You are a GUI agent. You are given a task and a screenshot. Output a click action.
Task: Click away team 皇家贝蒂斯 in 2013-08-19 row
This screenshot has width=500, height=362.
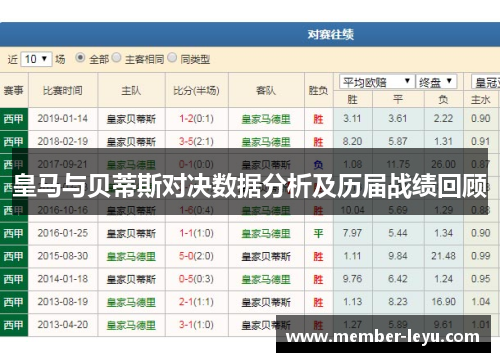[x=266, y=302]
